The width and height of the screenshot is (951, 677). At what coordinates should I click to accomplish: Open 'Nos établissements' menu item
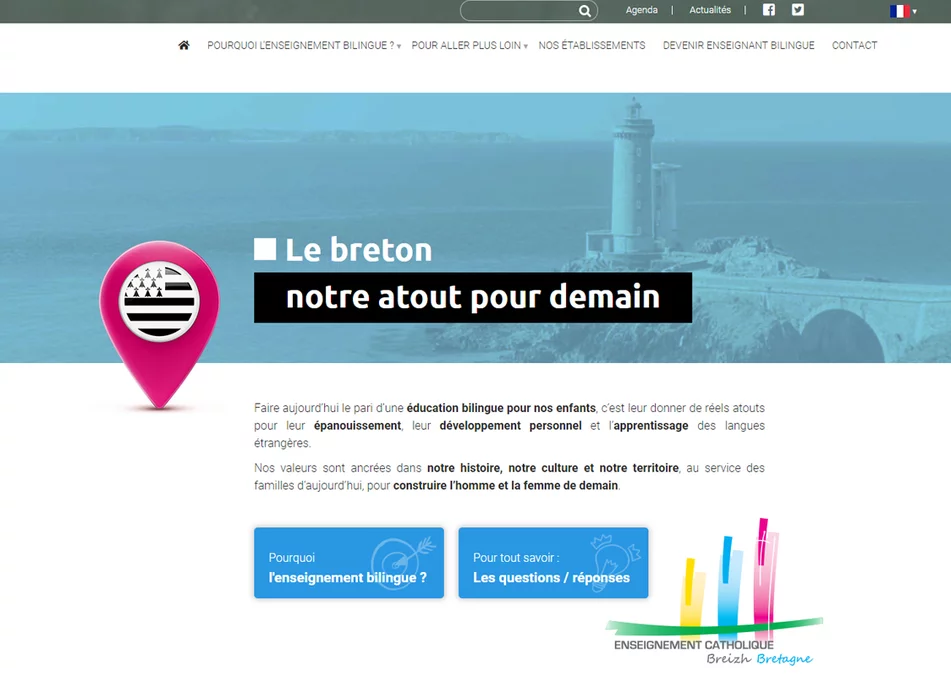(592, 45)
